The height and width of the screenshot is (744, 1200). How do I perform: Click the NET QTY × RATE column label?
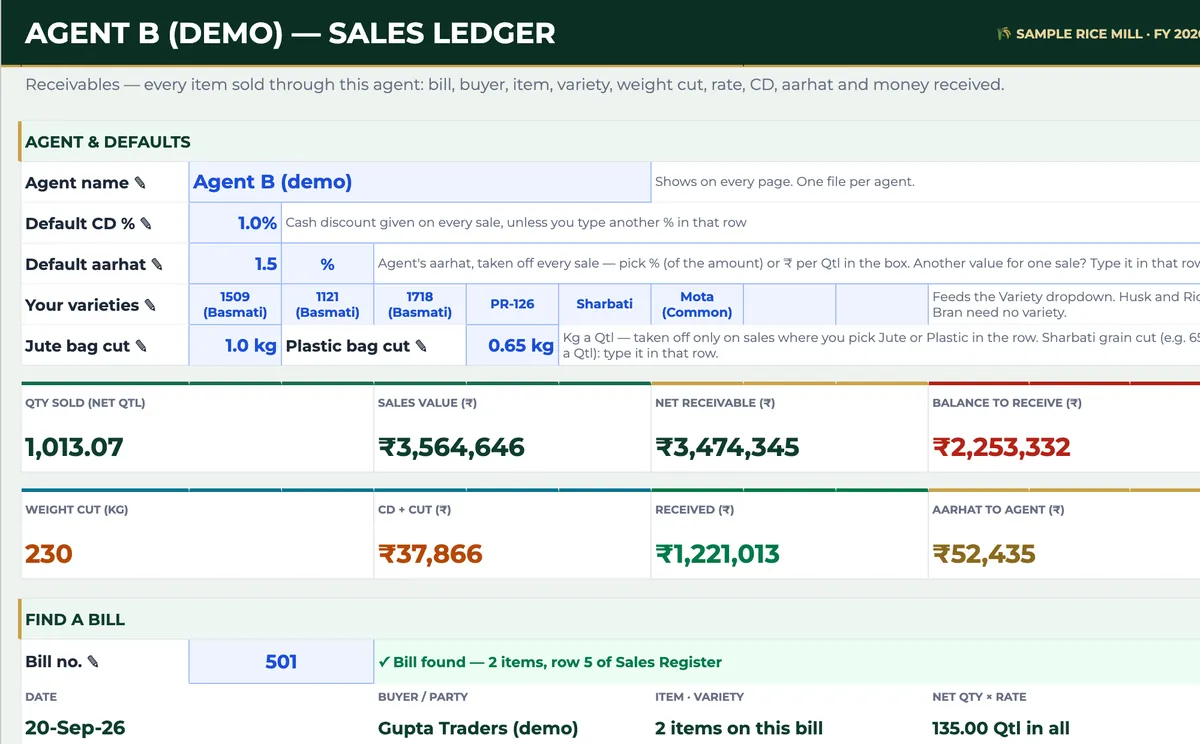point(979,697)
